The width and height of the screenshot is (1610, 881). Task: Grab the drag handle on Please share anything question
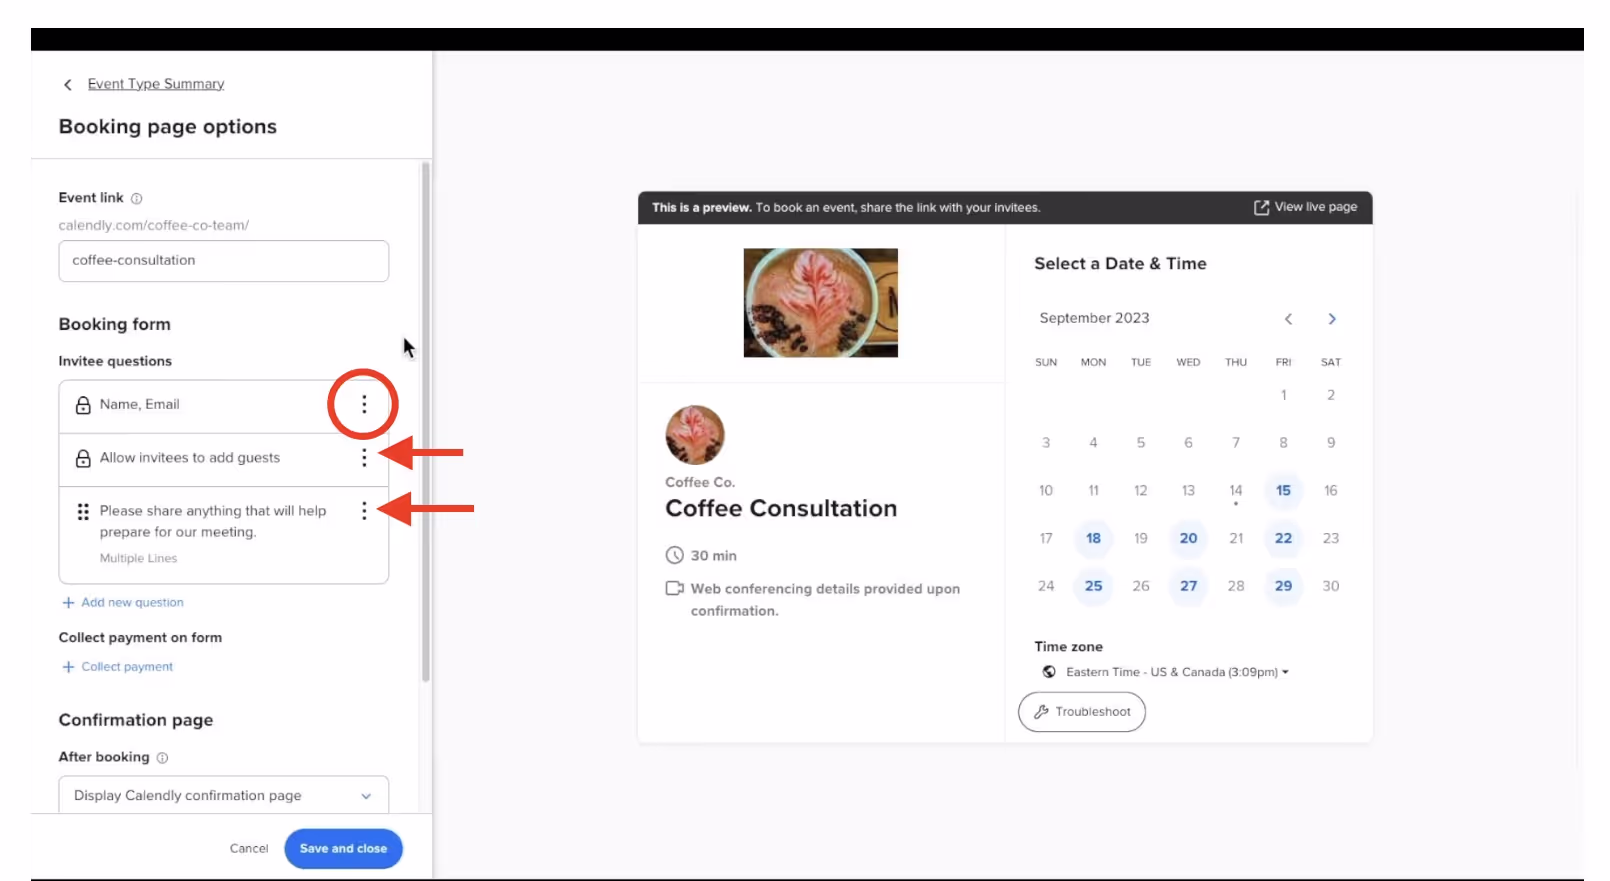[x=83, y=511]
